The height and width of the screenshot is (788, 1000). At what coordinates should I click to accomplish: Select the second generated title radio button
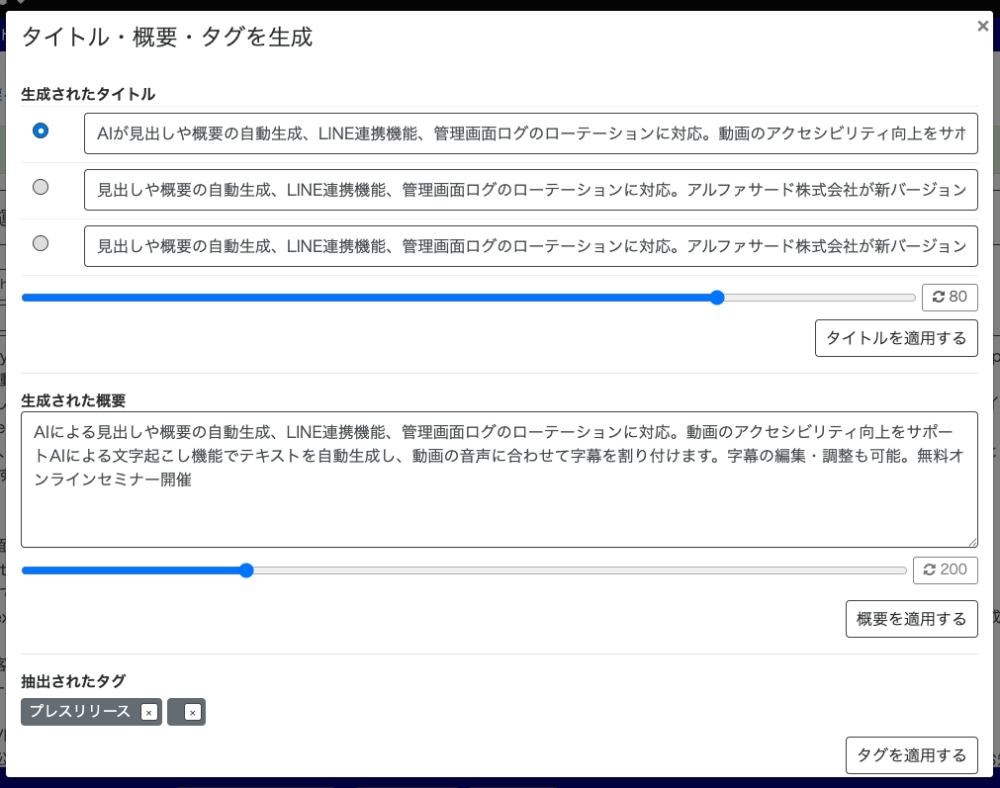coord(40,187)
